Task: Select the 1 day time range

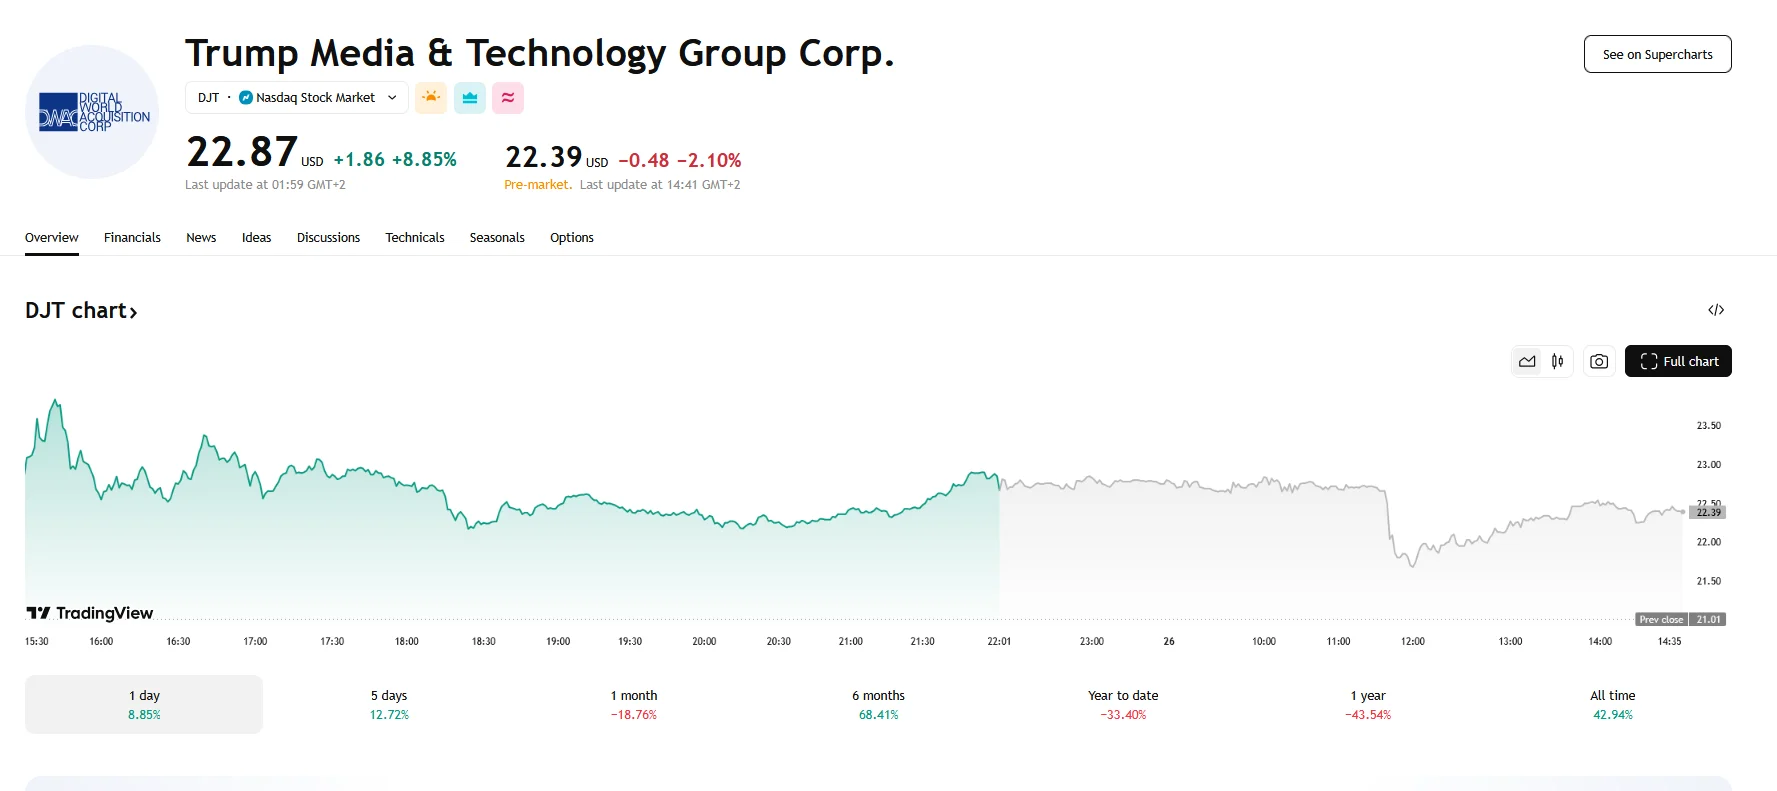Action: click(142, 704)
